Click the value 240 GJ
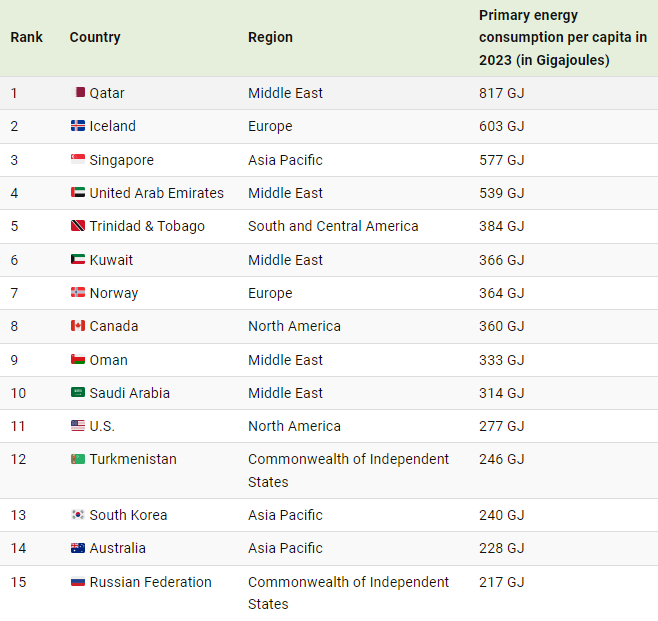This screenshot has width=658, height=621. (x=502, y=515)
